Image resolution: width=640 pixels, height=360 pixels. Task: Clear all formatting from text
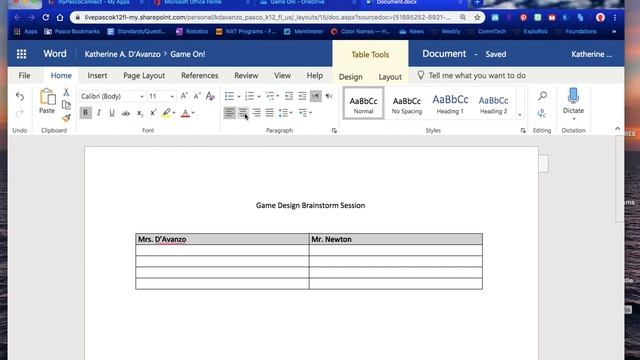(x=210, y=96)
